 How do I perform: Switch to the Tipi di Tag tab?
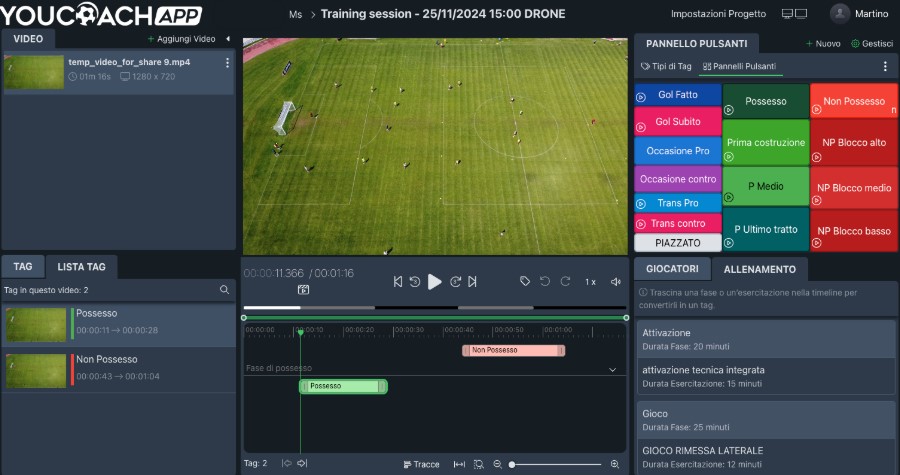[666, 66]
